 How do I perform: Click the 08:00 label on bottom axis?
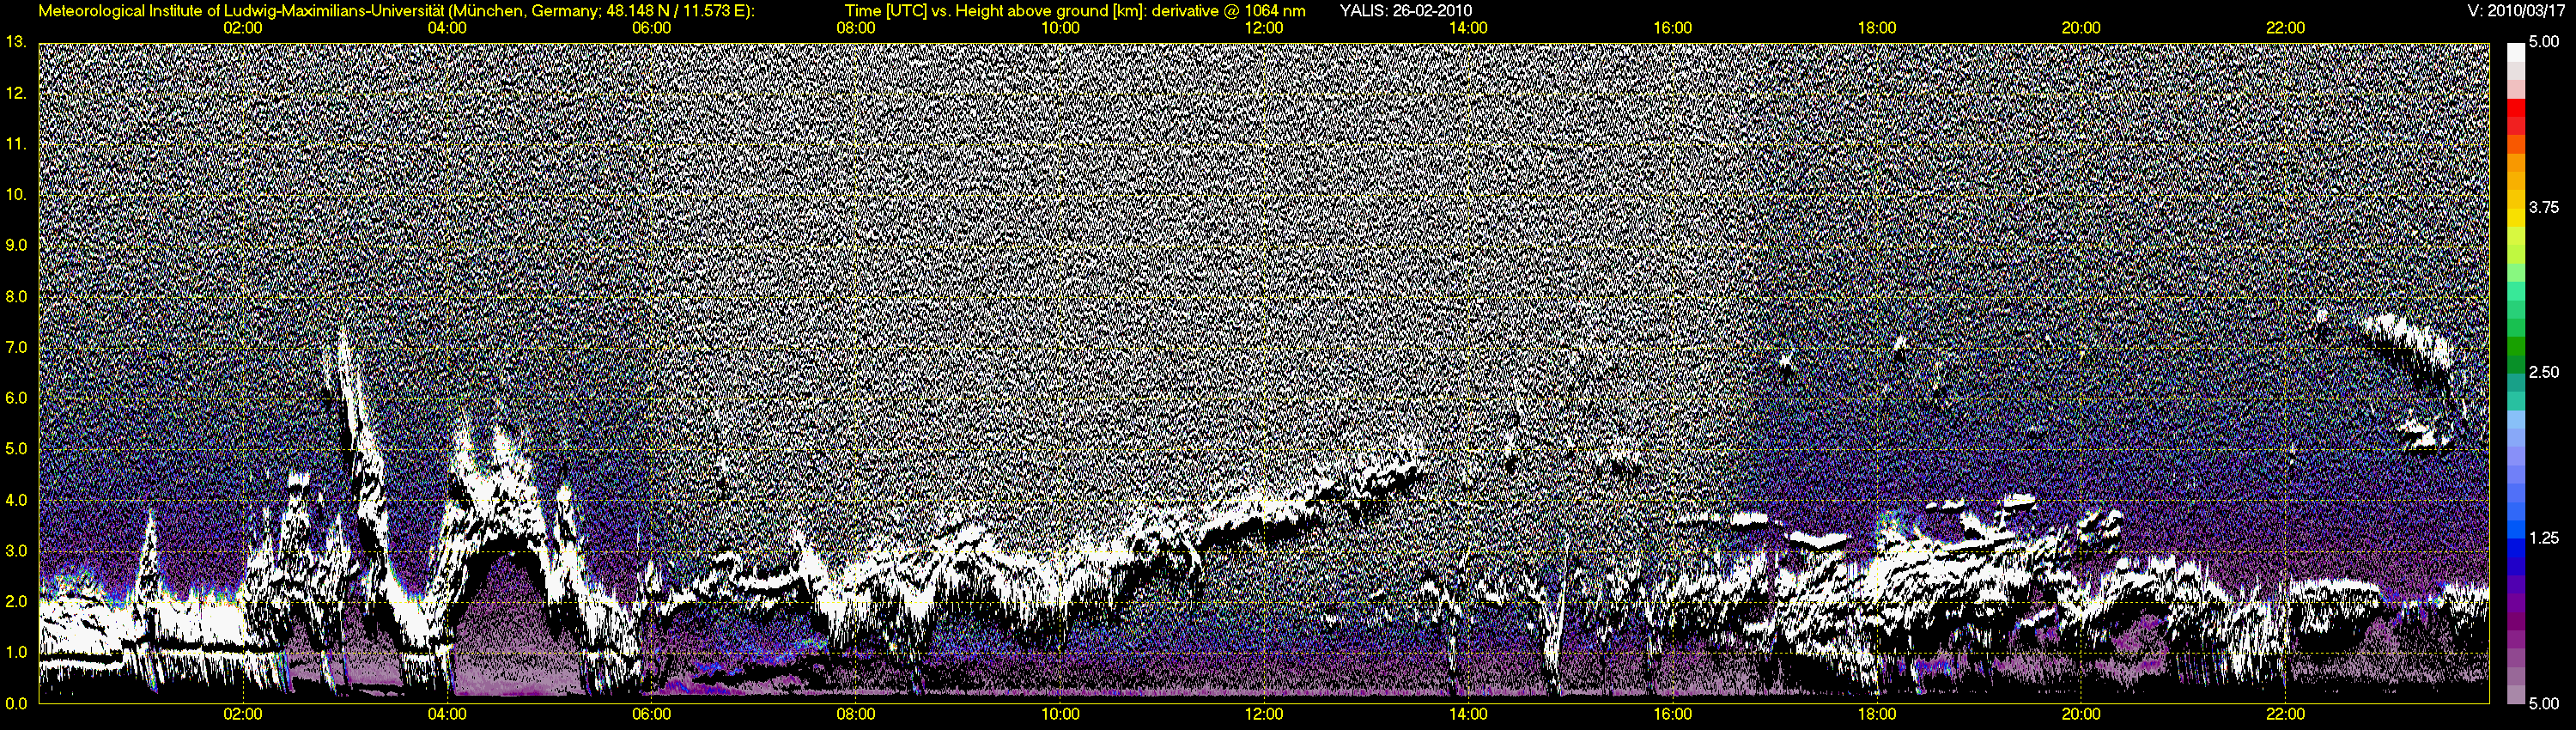(856, 714)
